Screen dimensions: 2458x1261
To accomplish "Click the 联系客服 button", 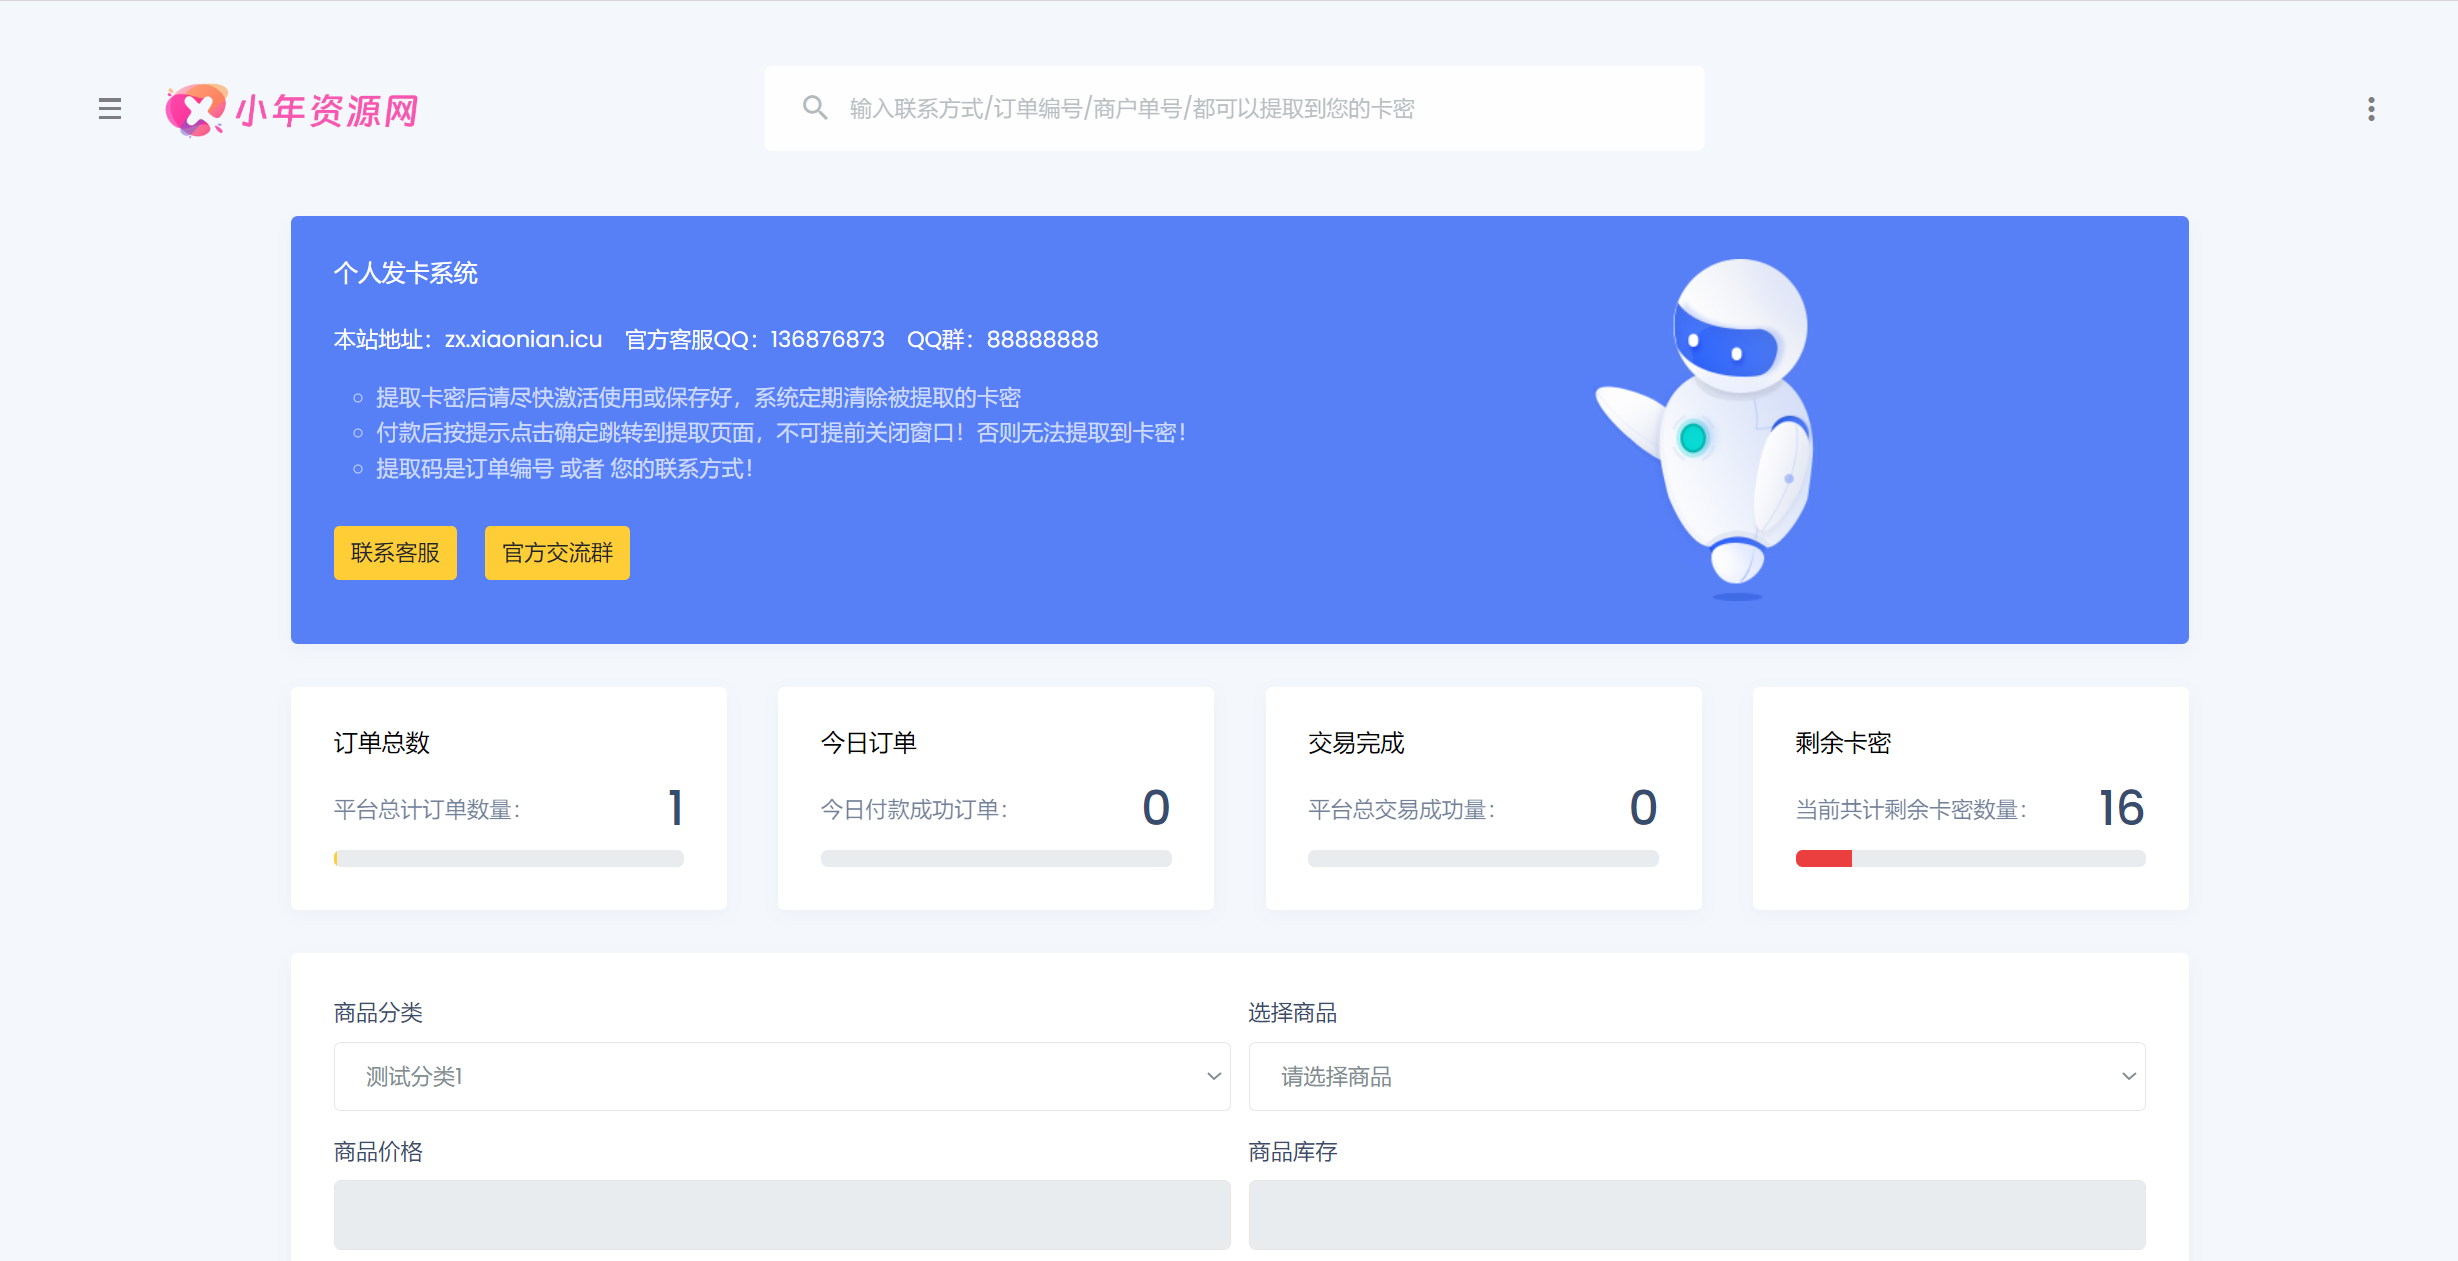I will tap(394, 552).
